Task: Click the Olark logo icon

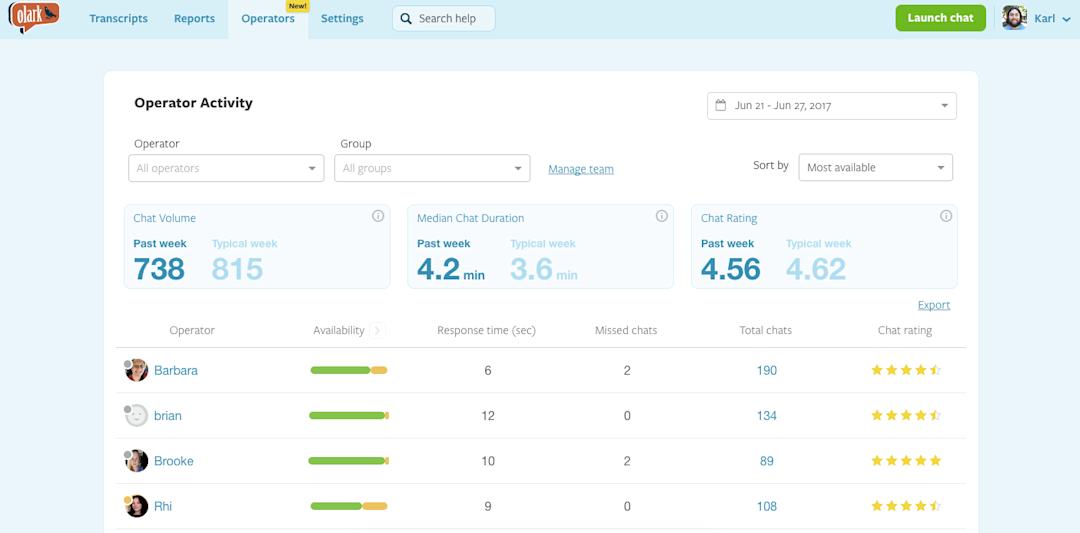Action: pos(34,17)
